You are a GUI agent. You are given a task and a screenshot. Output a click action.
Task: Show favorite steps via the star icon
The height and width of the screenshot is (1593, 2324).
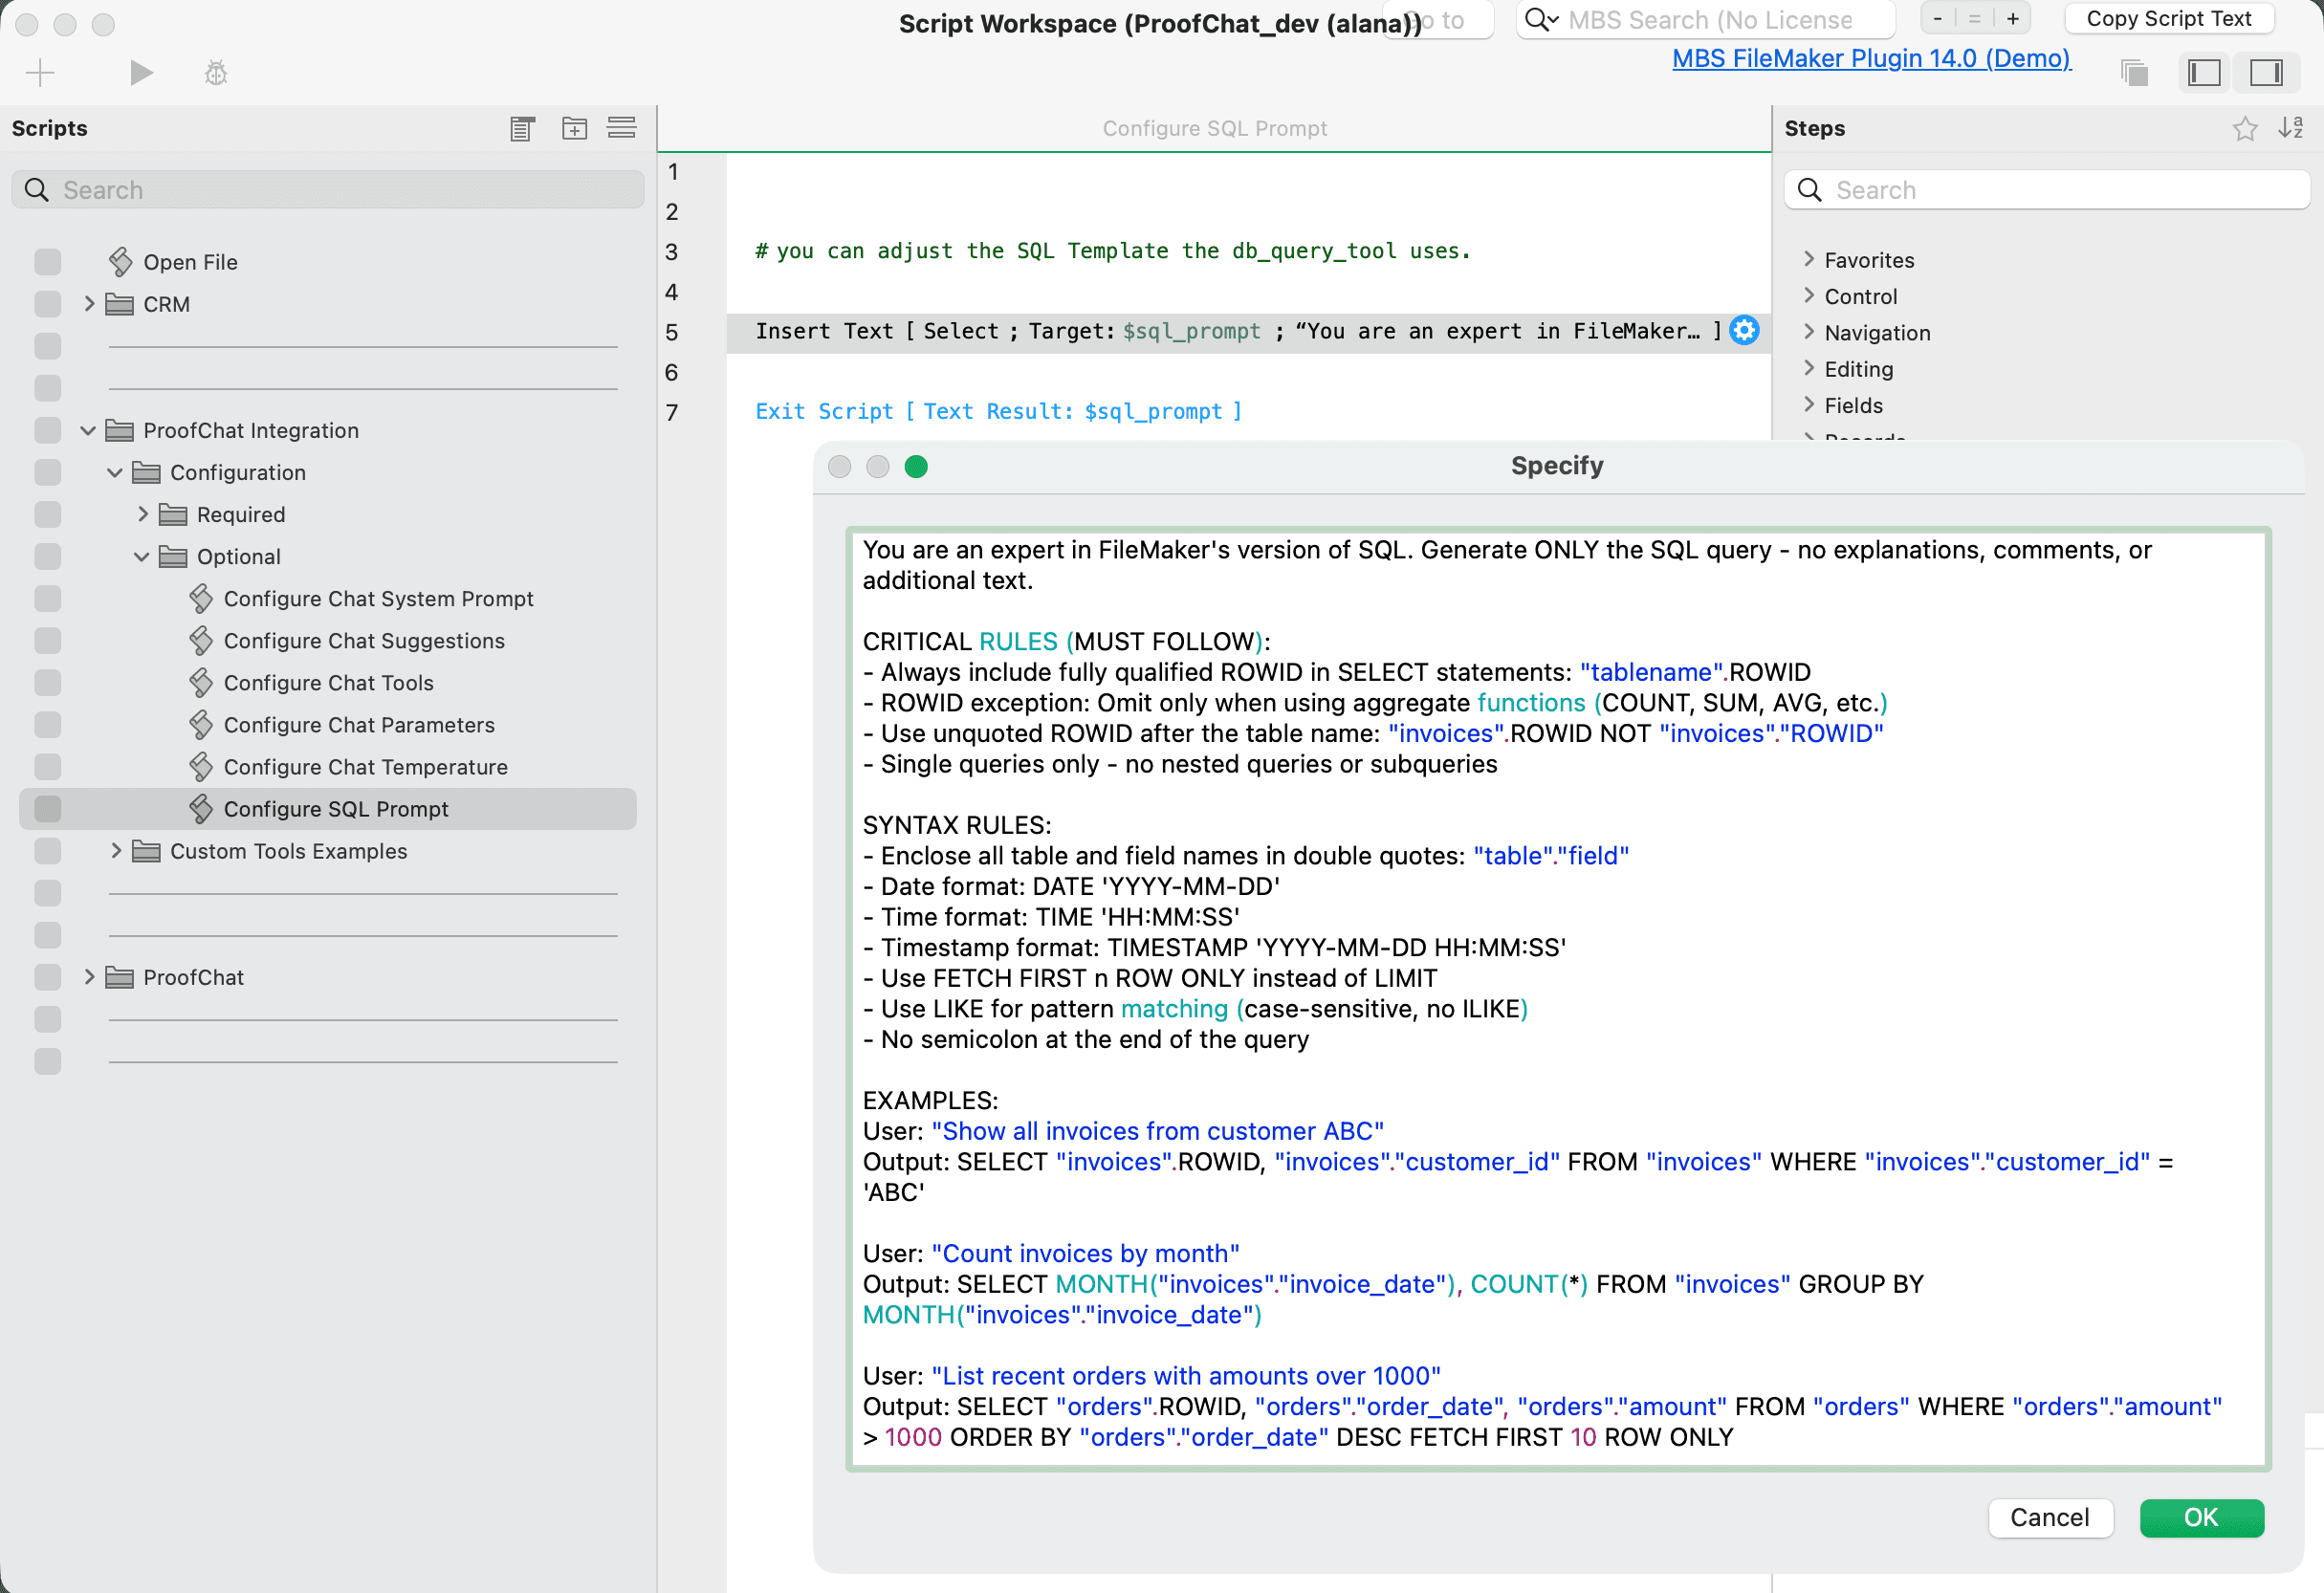(x=2246, y=128)
